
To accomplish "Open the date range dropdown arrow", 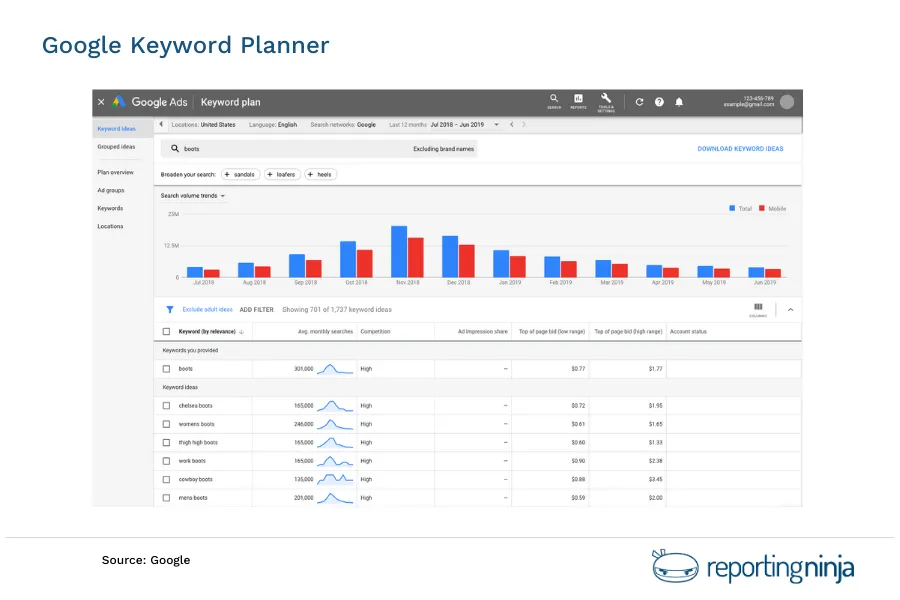I will pos(496,125).
